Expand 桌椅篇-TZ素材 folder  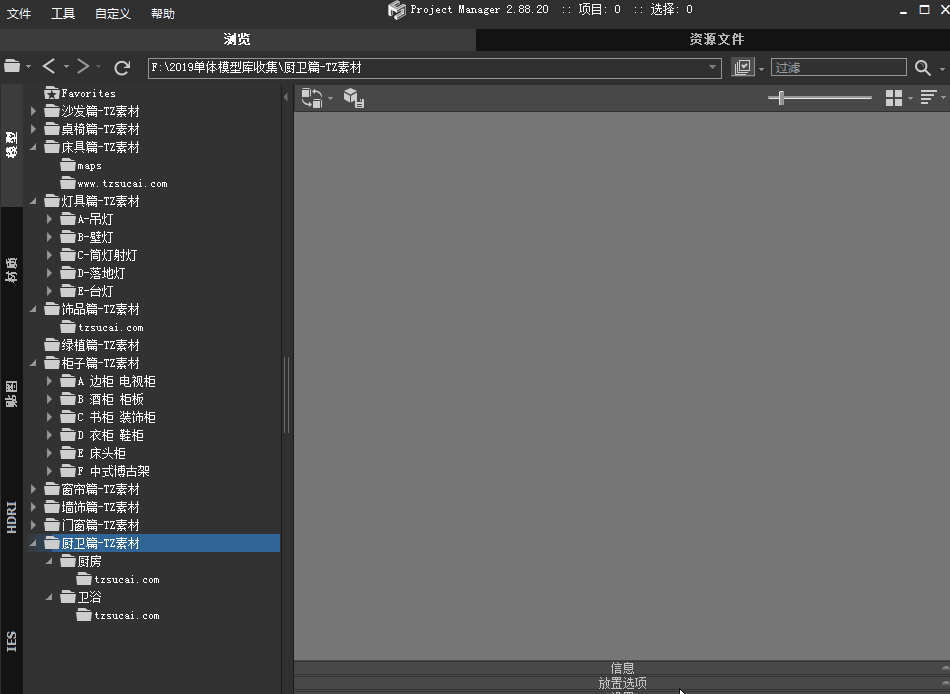[33, 129]
